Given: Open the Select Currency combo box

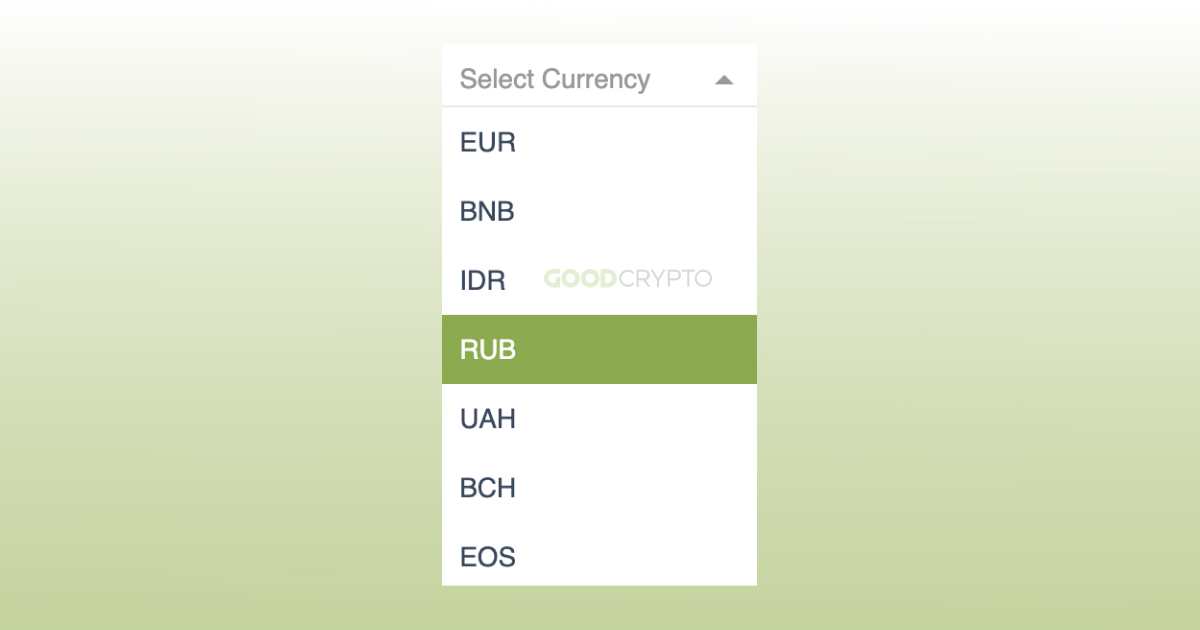Looking at the screenshot, I should point(598,79).
